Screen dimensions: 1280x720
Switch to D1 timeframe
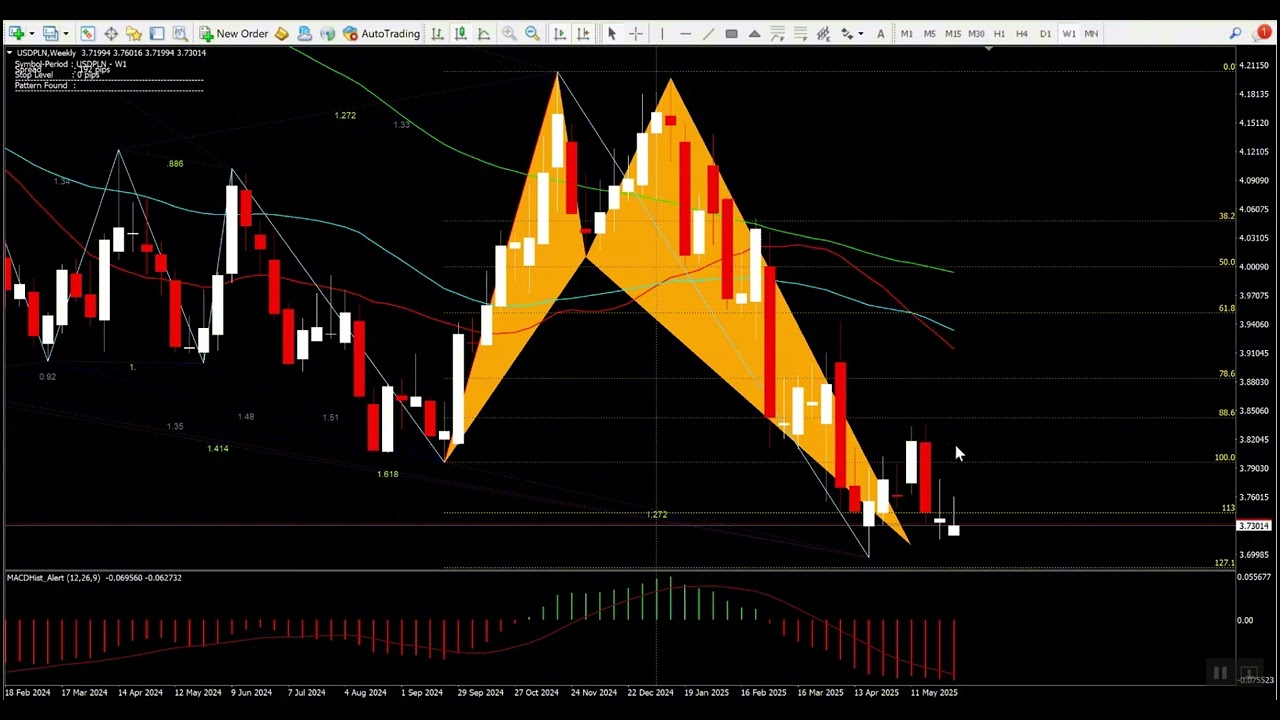pos(1045,34)
